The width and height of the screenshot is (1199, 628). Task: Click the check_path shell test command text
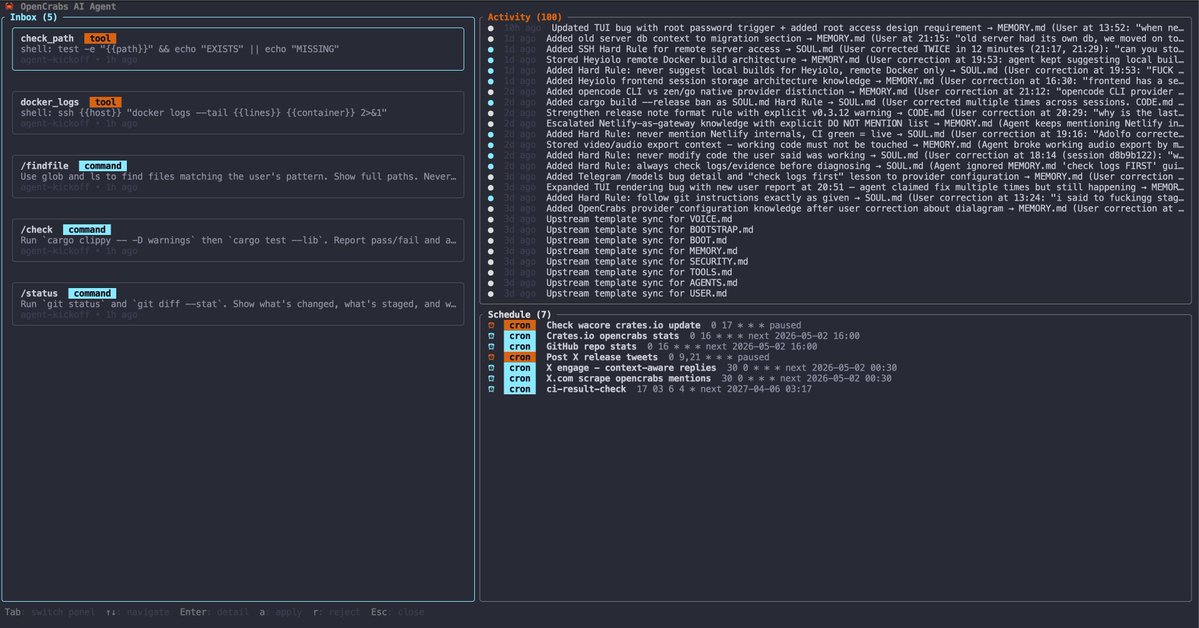(x=180, y=49)
